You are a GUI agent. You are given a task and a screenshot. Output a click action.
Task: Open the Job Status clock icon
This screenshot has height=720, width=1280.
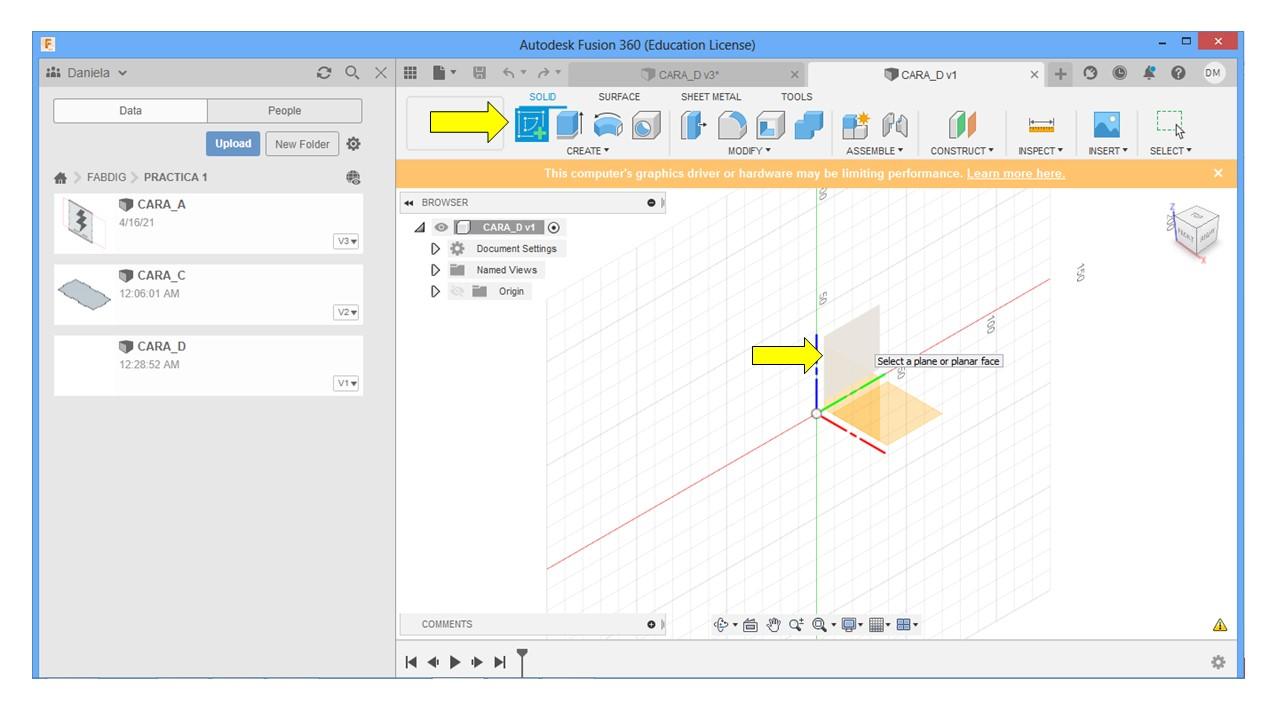(1120, 73)
